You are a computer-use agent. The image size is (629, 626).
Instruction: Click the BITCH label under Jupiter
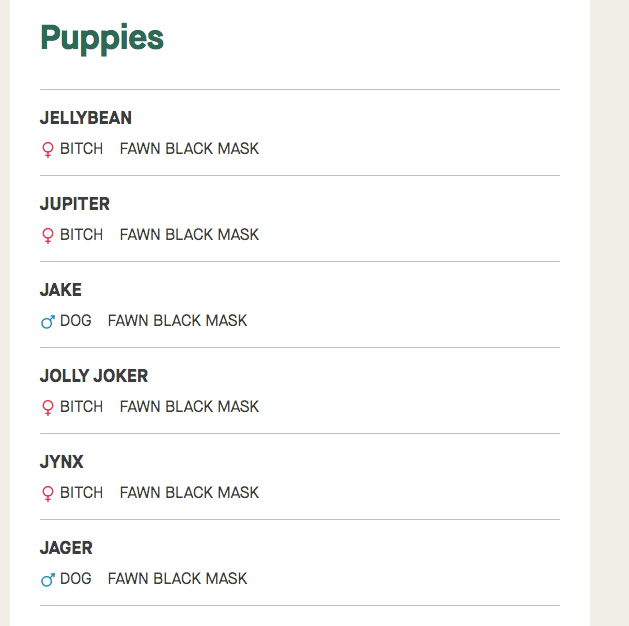point(81,235)
